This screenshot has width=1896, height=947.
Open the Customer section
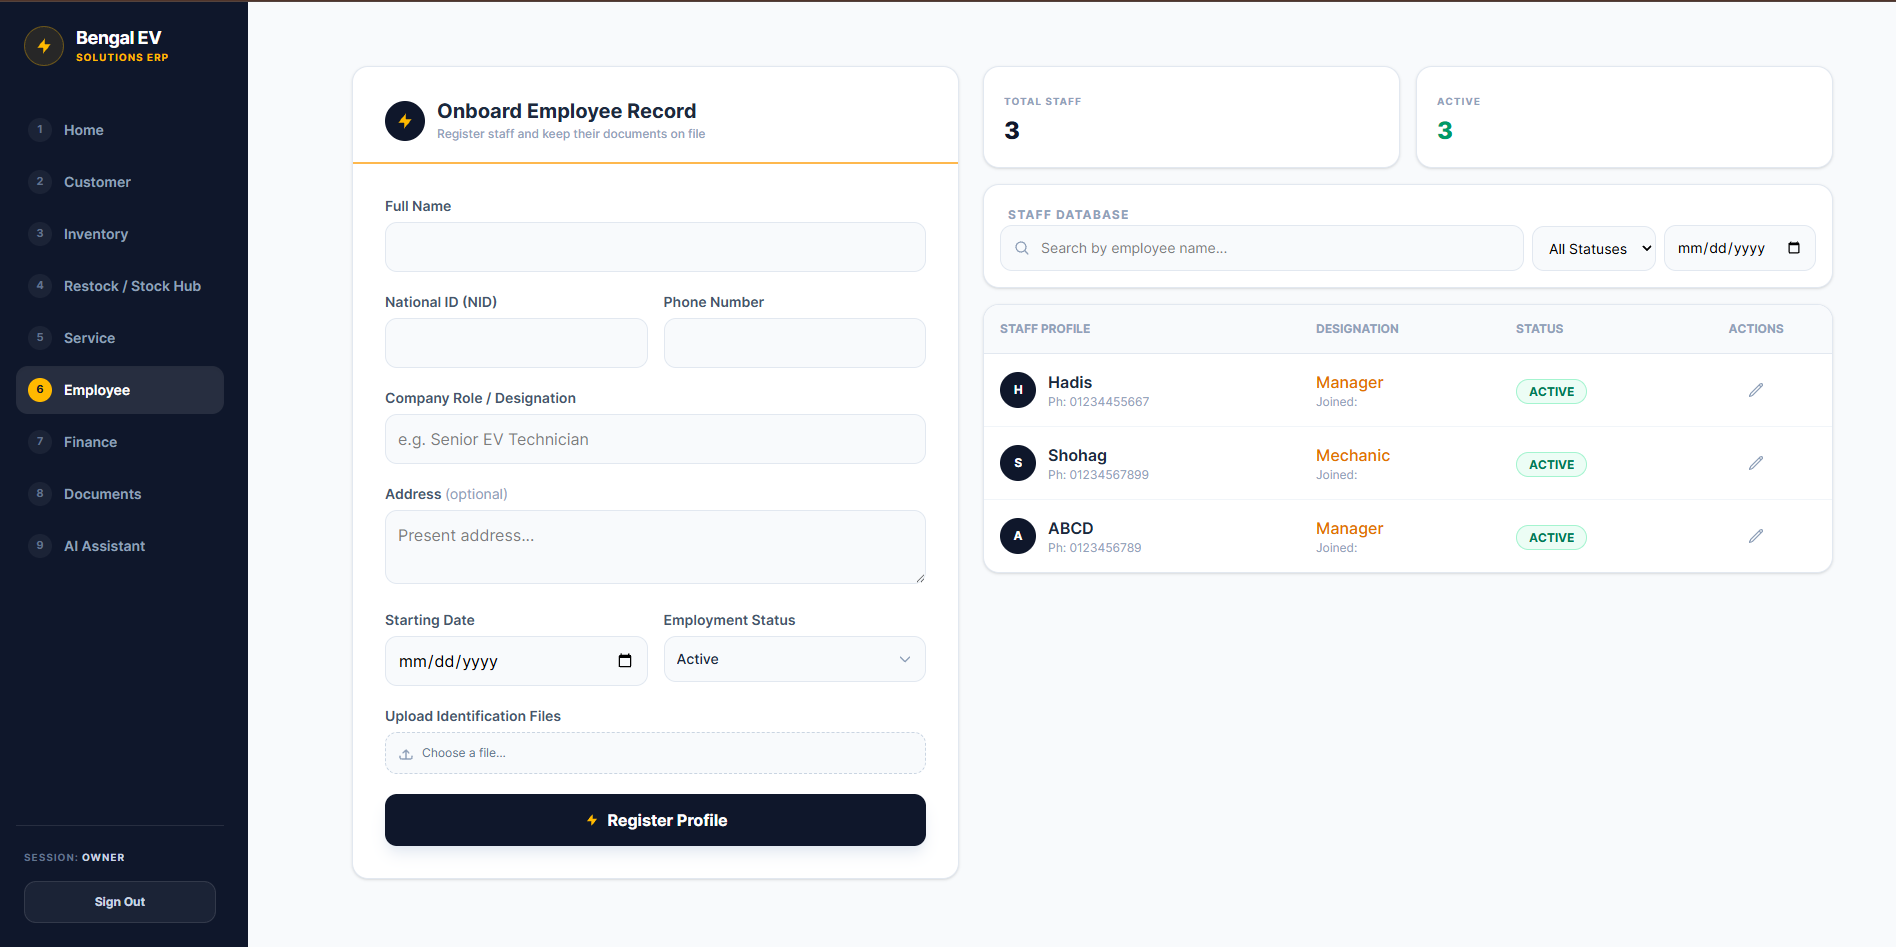tap(120, 182)
